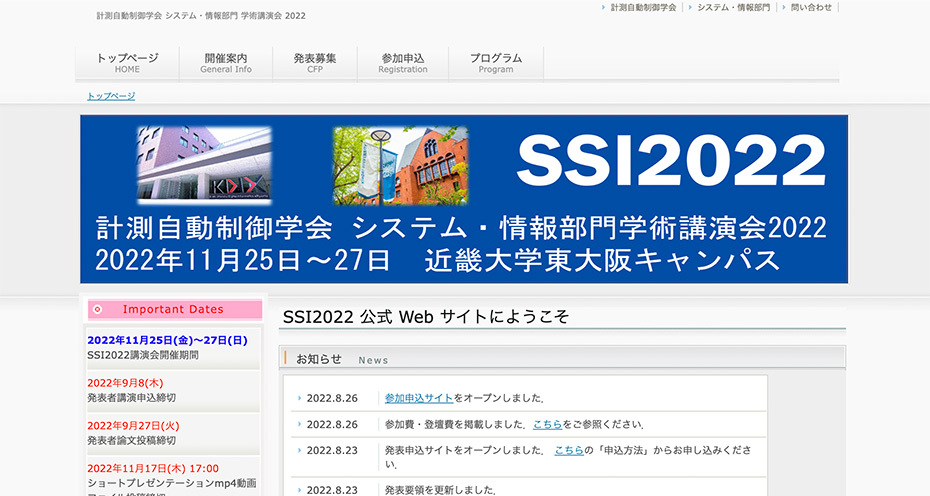930x496 pixels.
Task: Open the 発表募集 CFP menu
Action: pos(315,63)
